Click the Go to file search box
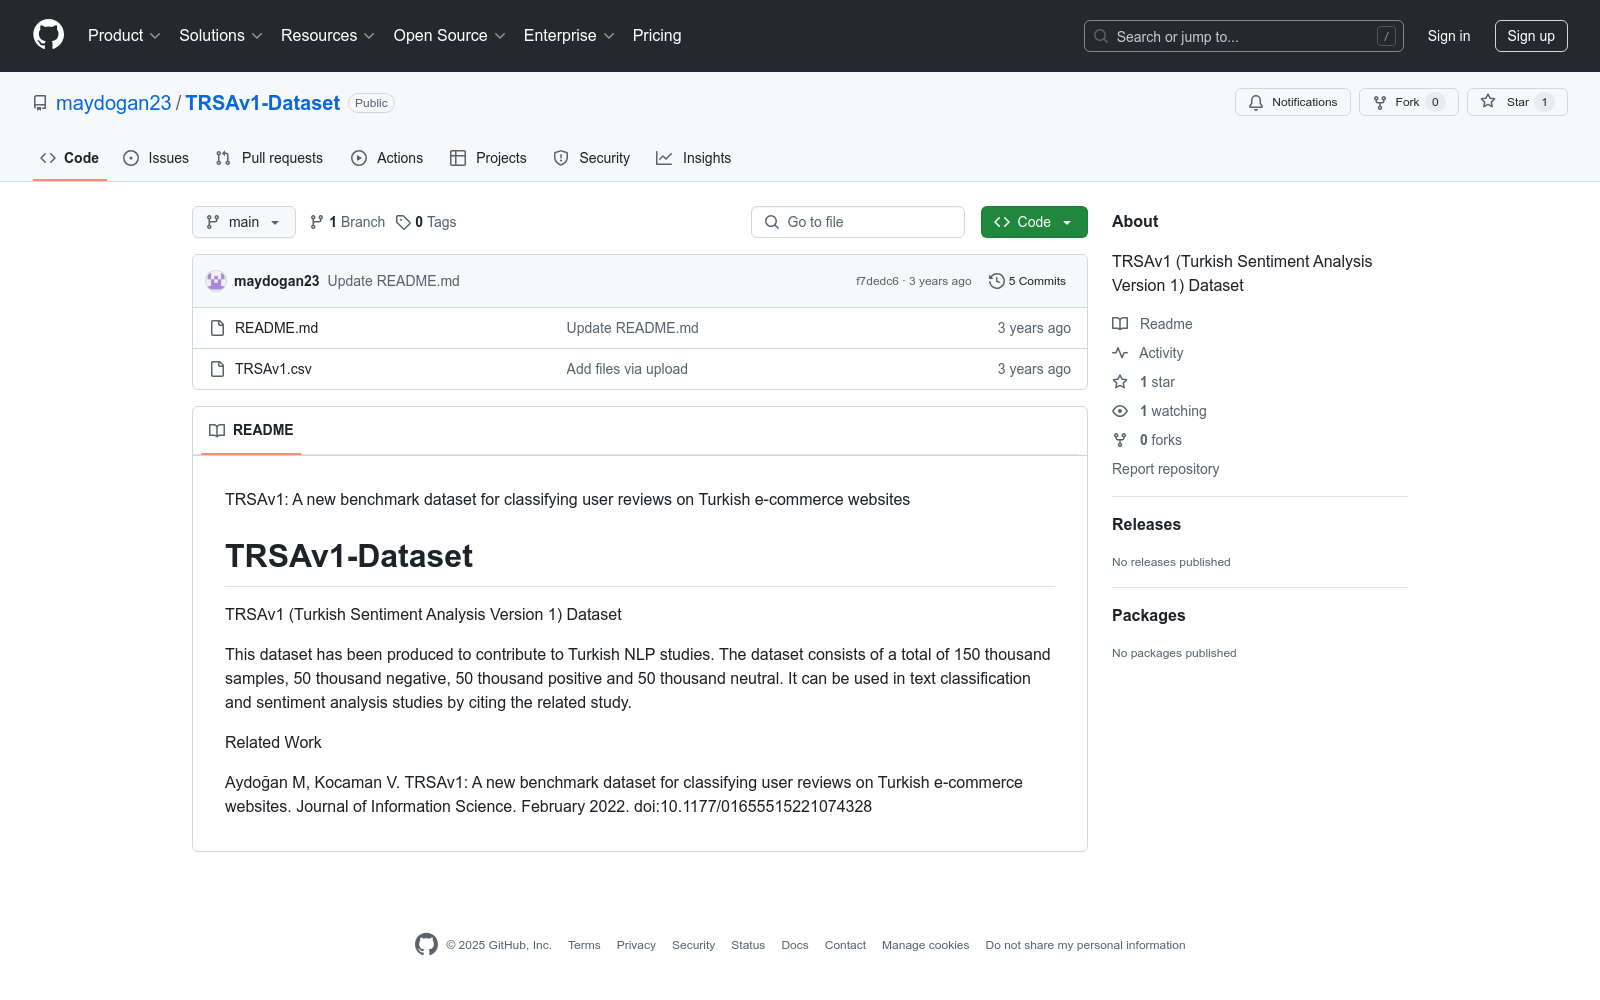Image resolution: width=1600 pixels, height=1000 pixels. pos(858,222)
